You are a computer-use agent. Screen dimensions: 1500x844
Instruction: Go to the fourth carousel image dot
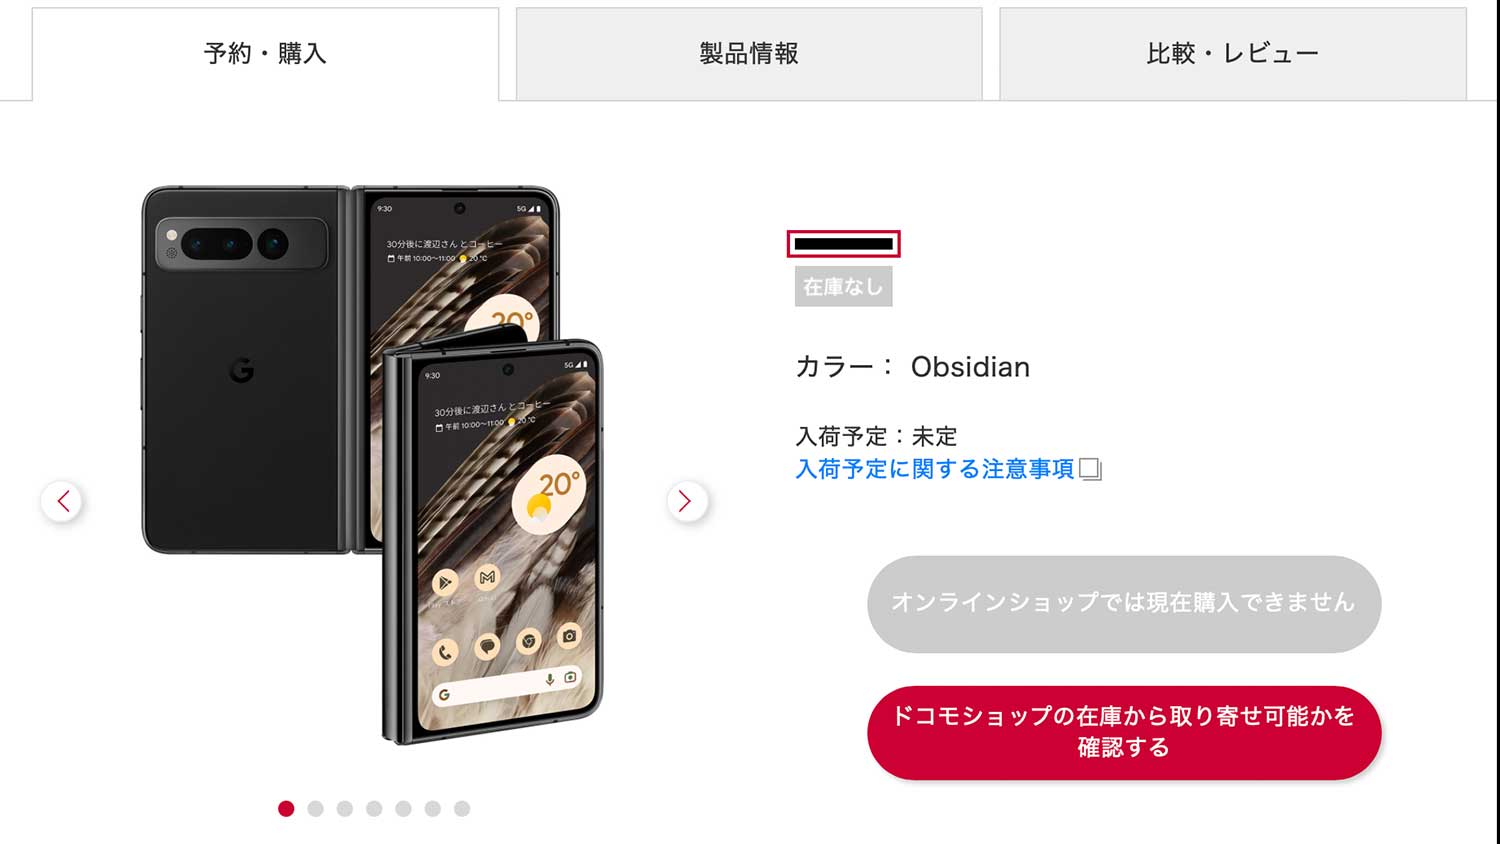tap(374, 808)
